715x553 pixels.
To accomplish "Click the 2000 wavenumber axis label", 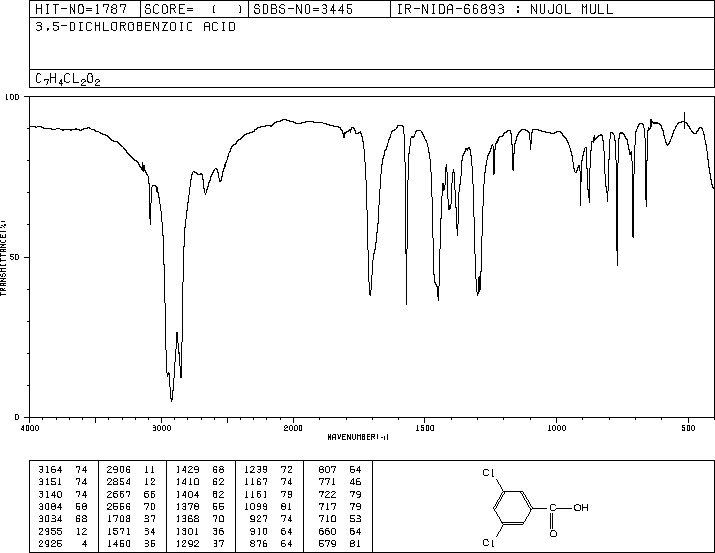I will [x=293, y=428].
